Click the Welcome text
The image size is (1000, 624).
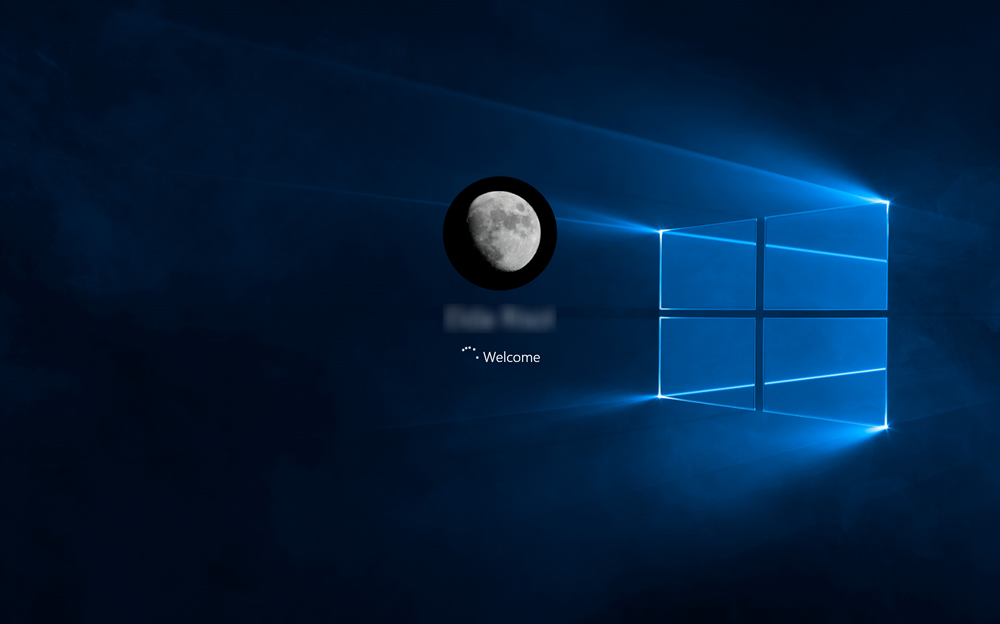coord(511,357)
